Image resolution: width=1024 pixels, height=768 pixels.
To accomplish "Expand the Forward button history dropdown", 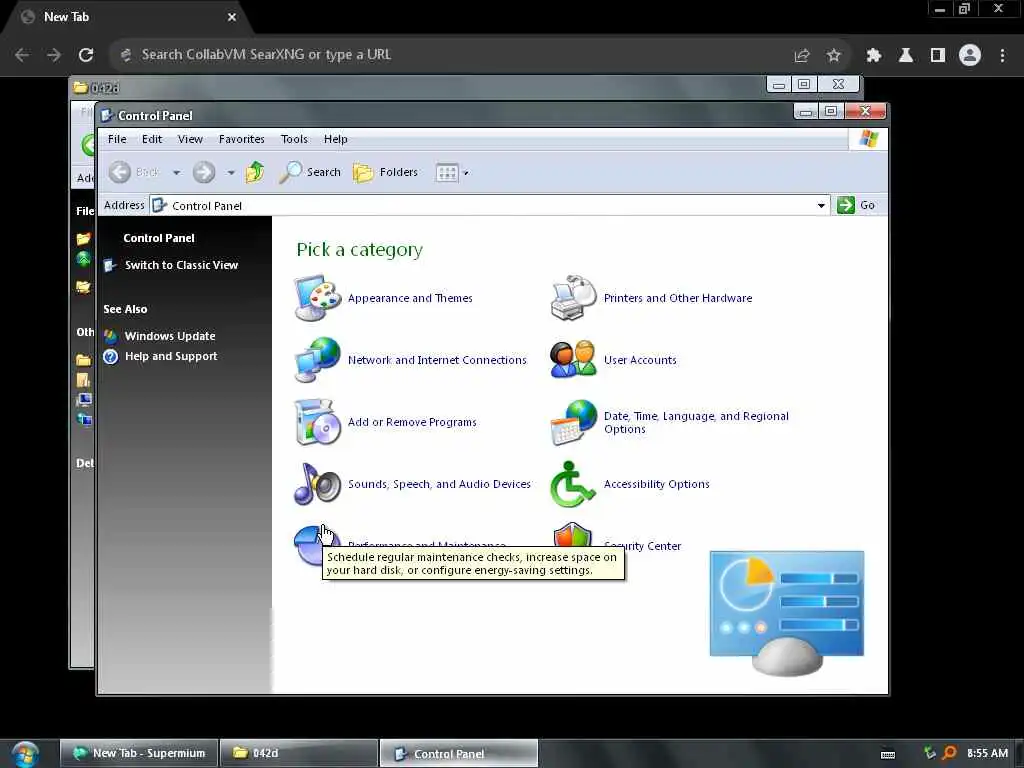I will click(x=231, y=173).
